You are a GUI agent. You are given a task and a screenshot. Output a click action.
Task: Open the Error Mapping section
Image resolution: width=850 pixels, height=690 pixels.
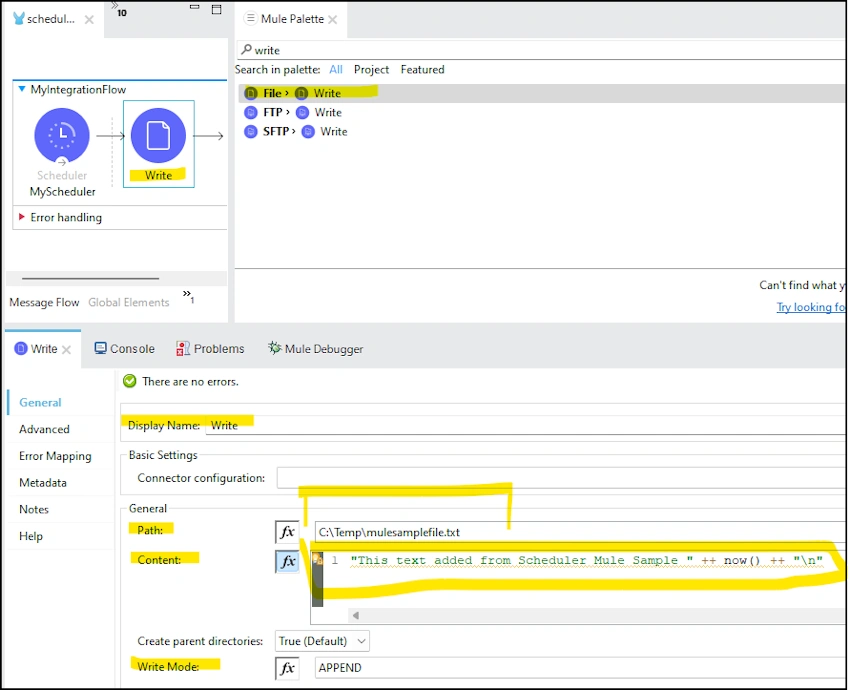tap(55, 456)
